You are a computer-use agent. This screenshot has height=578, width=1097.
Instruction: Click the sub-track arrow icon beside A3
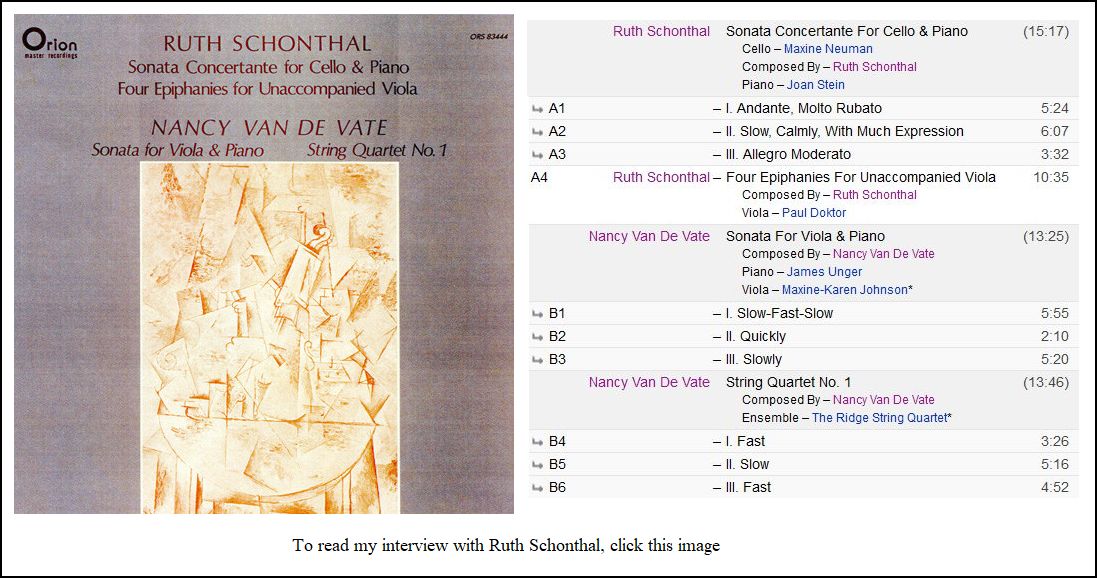[x=537, y=155]
